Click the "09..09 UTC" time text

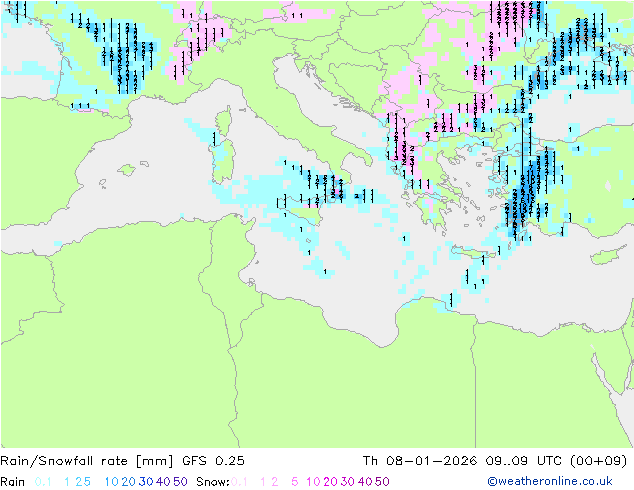pos(523,461)
